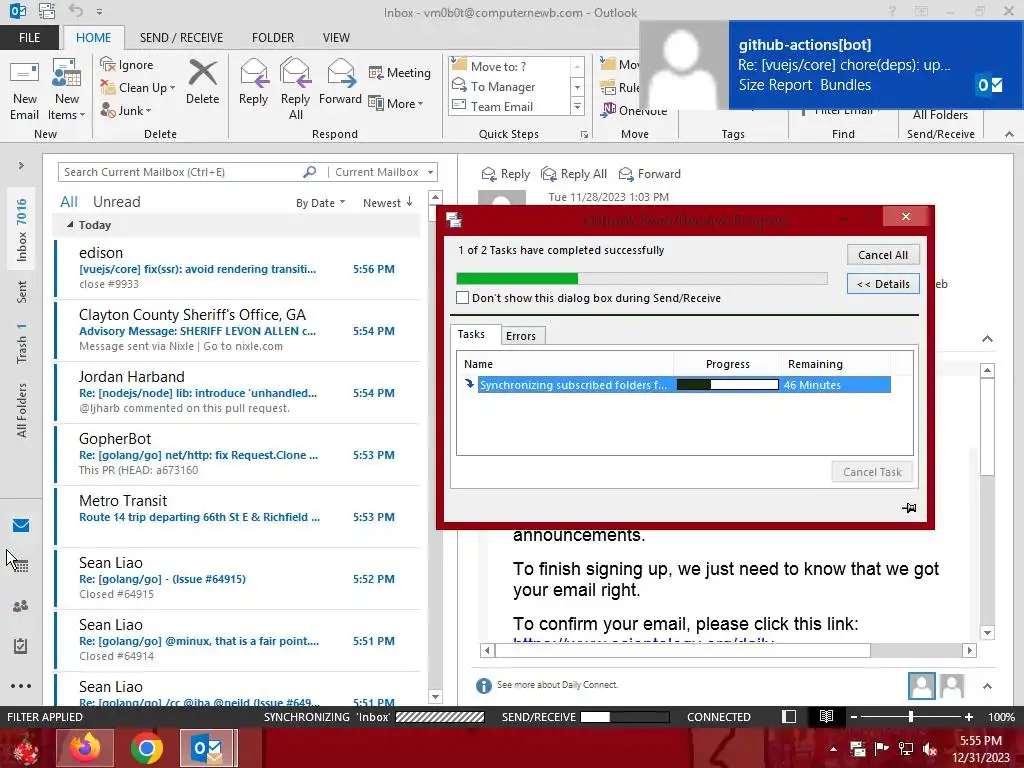
Task: Collapse the ribbon
Action: 1009,134
